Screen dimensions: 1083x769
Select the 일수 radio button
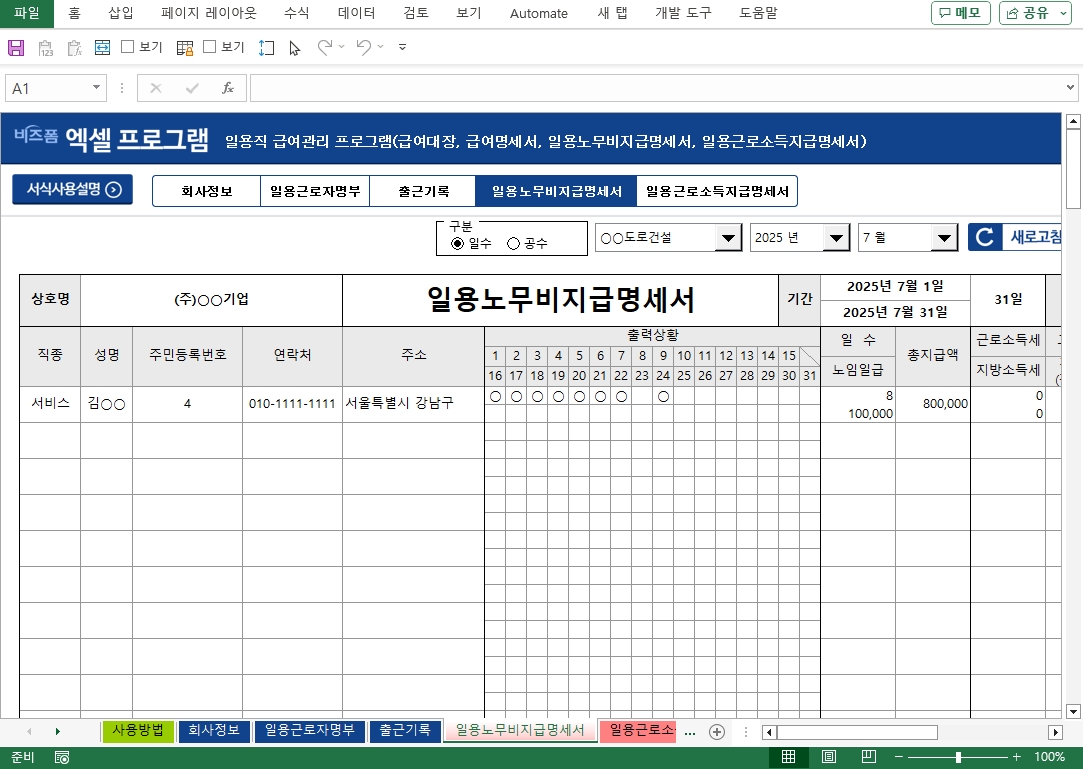tap(458, 243)
